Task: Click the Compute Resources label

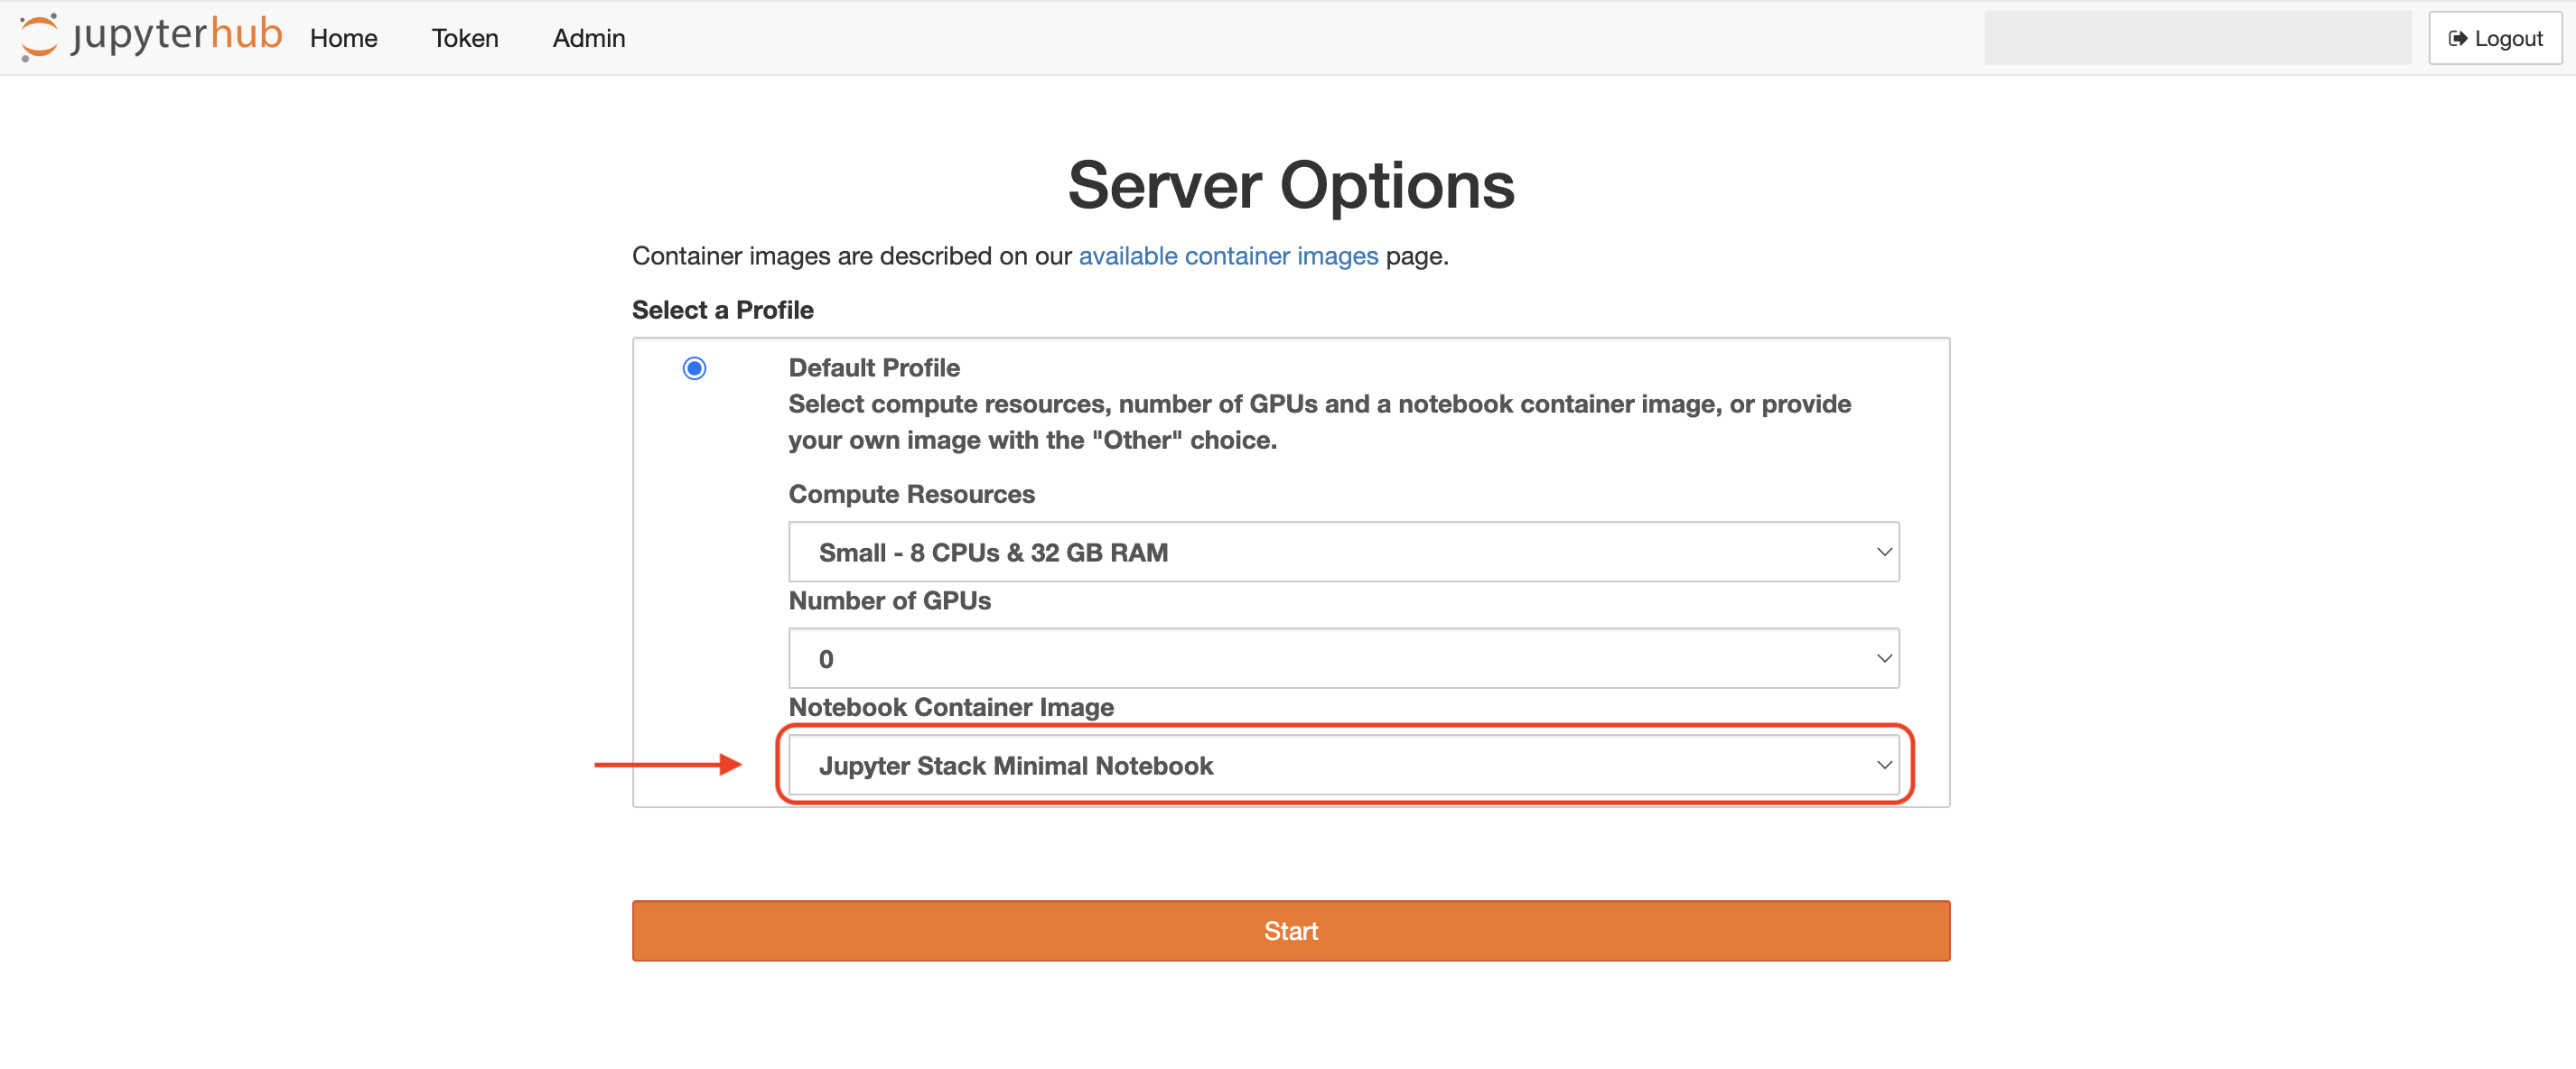Action: point(911,494)
